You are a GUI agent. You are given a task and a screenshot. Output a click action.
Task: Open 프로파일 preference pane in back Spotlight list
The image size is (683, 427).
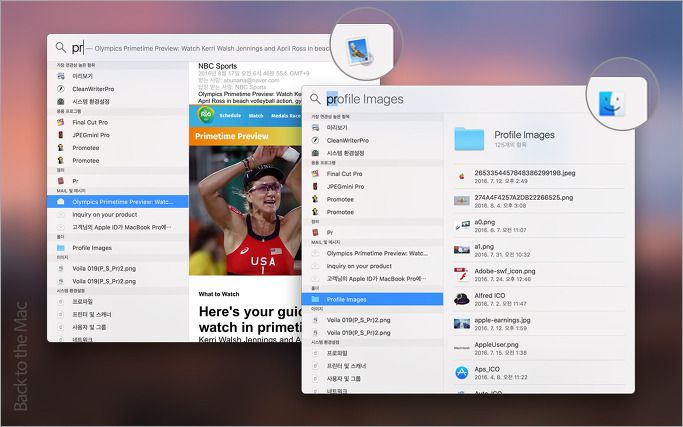pos(118,302)
